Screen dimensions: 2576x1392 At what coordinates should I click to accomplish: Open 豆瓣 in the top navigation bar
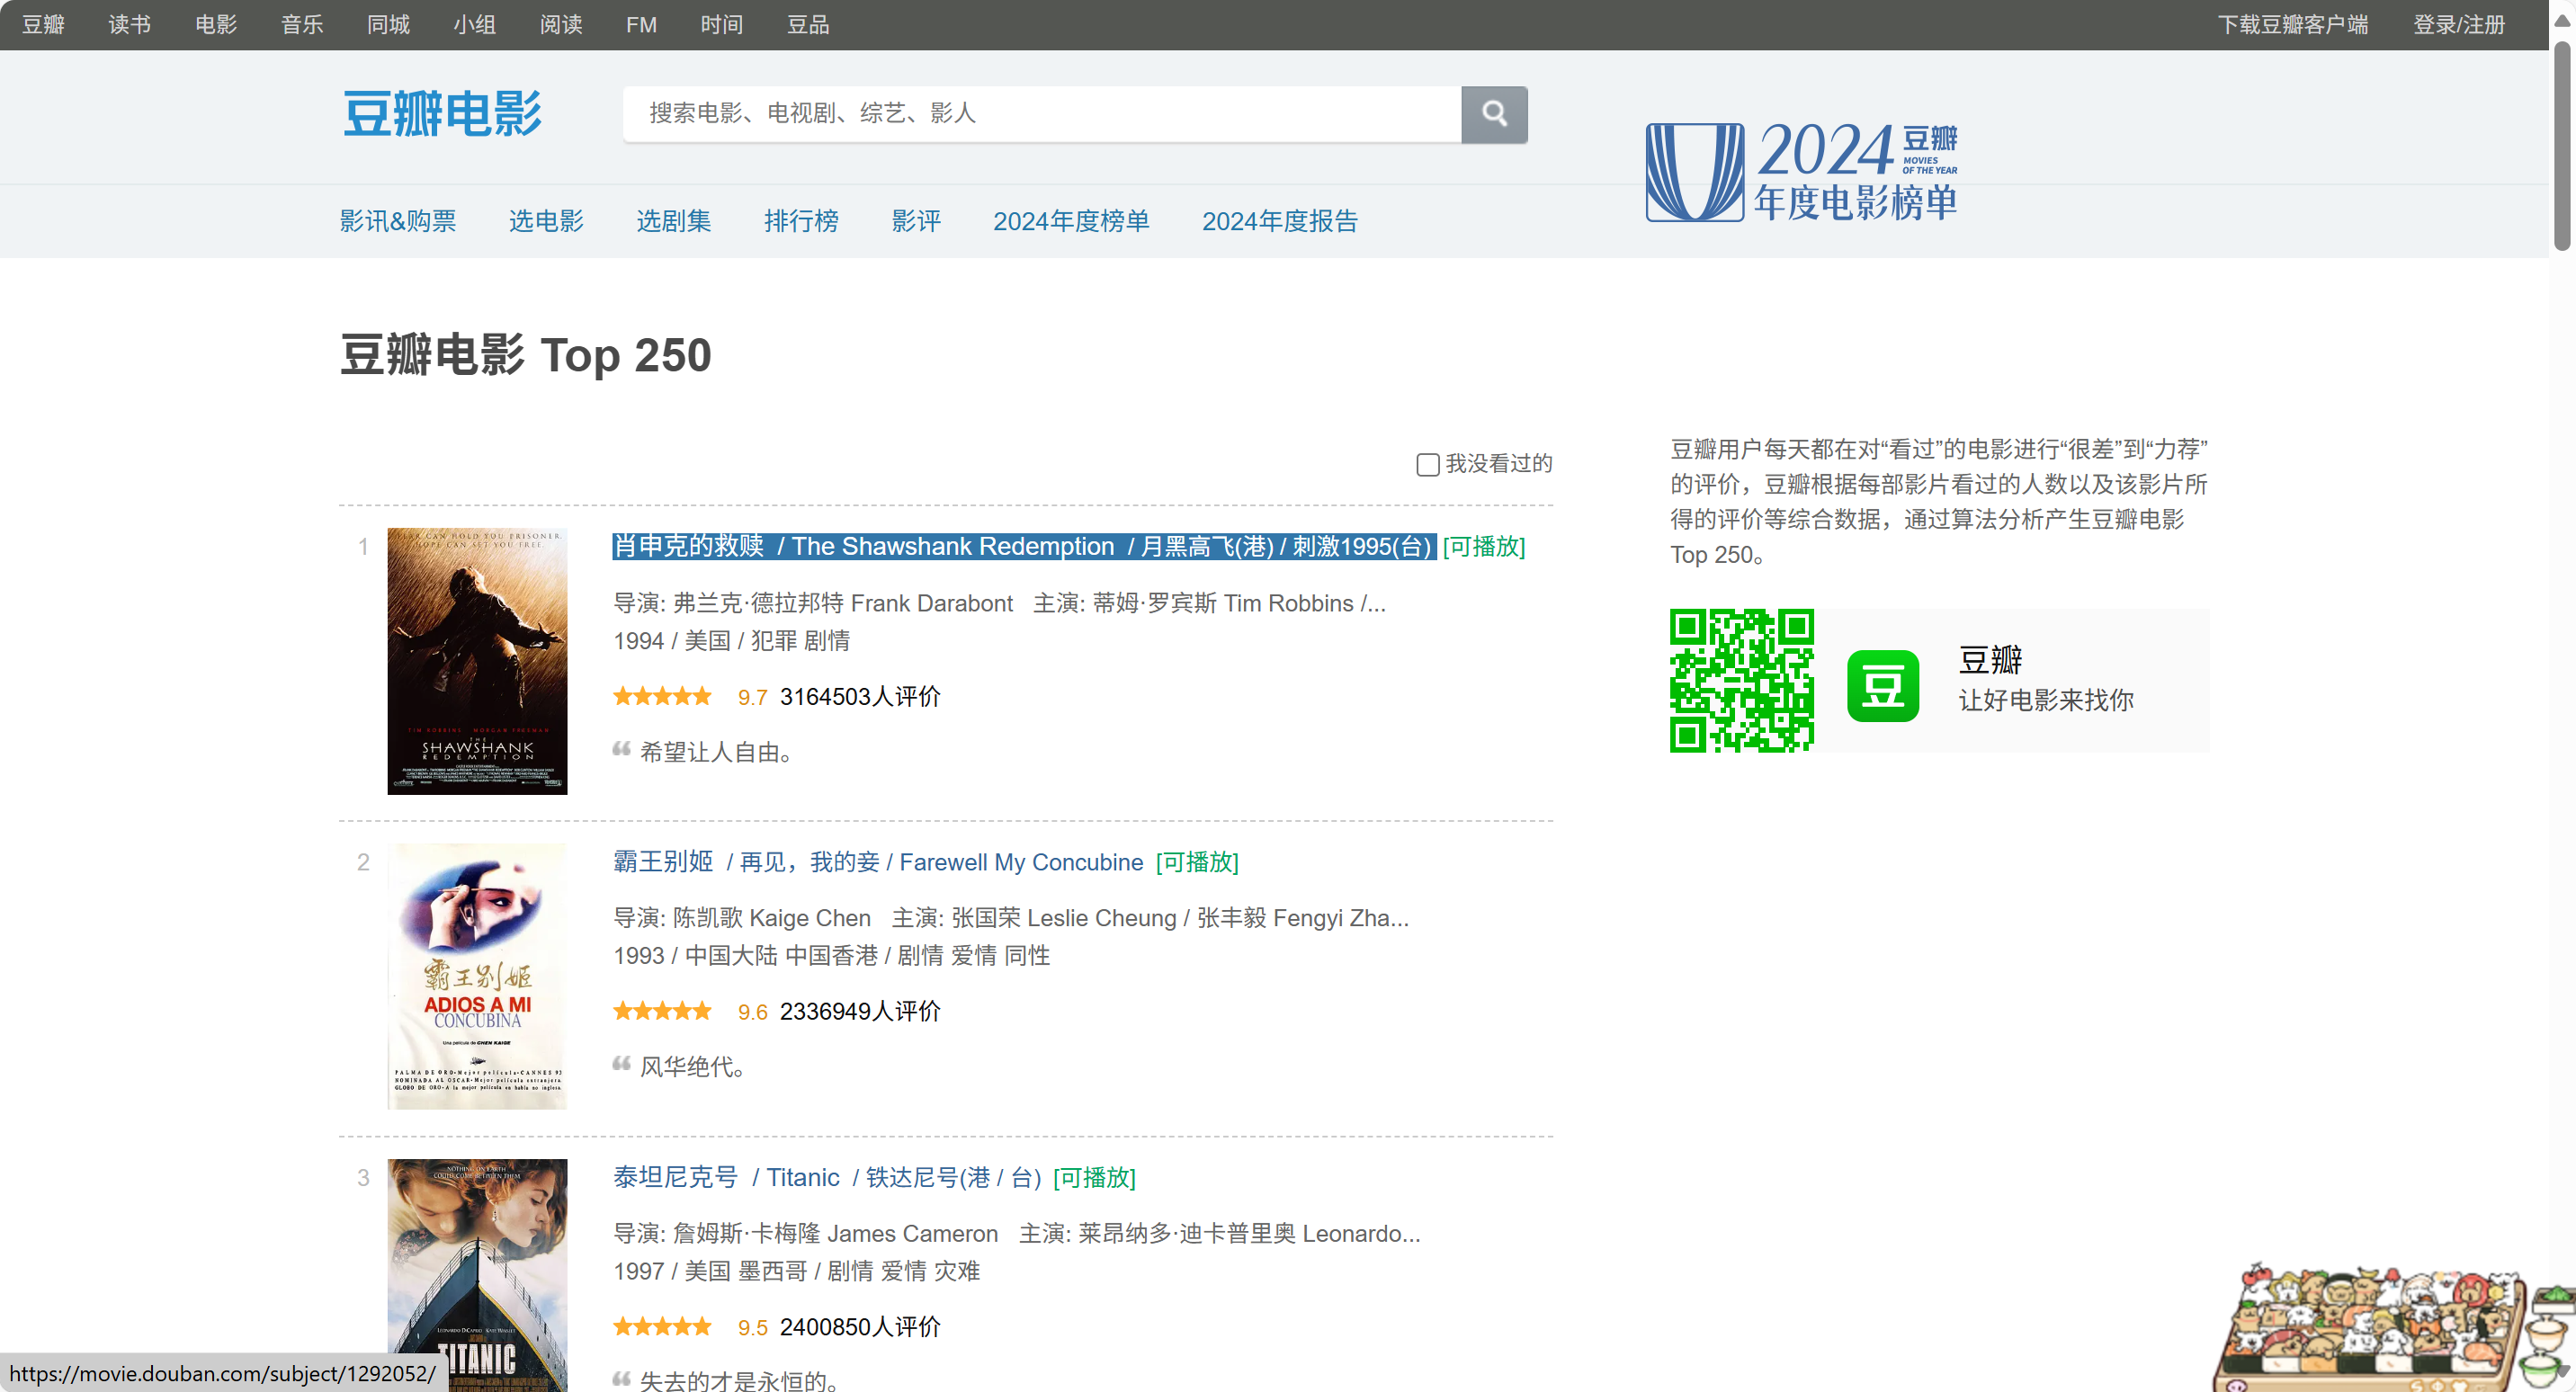43,24
